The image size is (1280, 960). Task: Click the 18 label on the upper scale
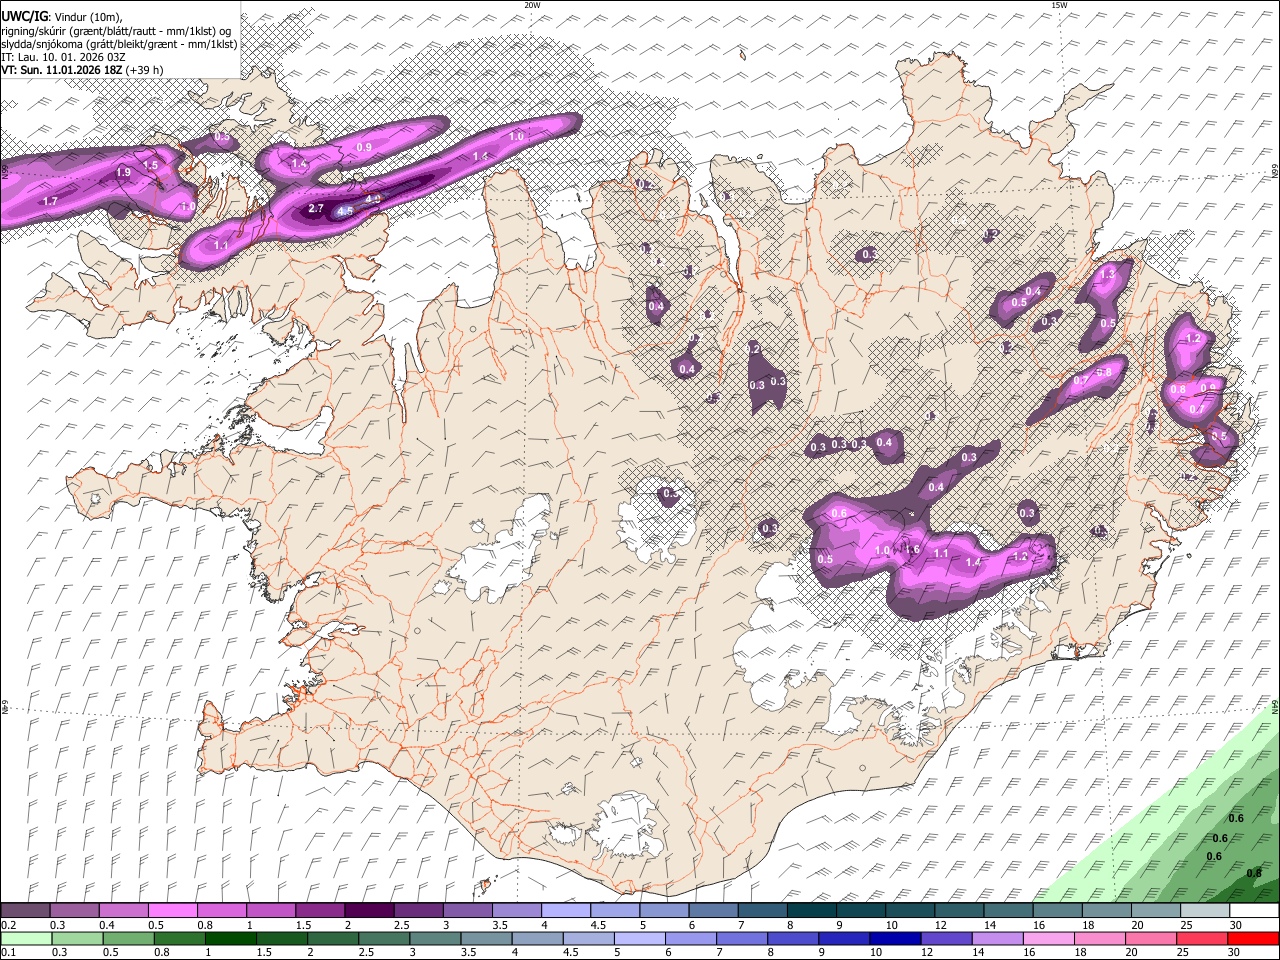1088,925
